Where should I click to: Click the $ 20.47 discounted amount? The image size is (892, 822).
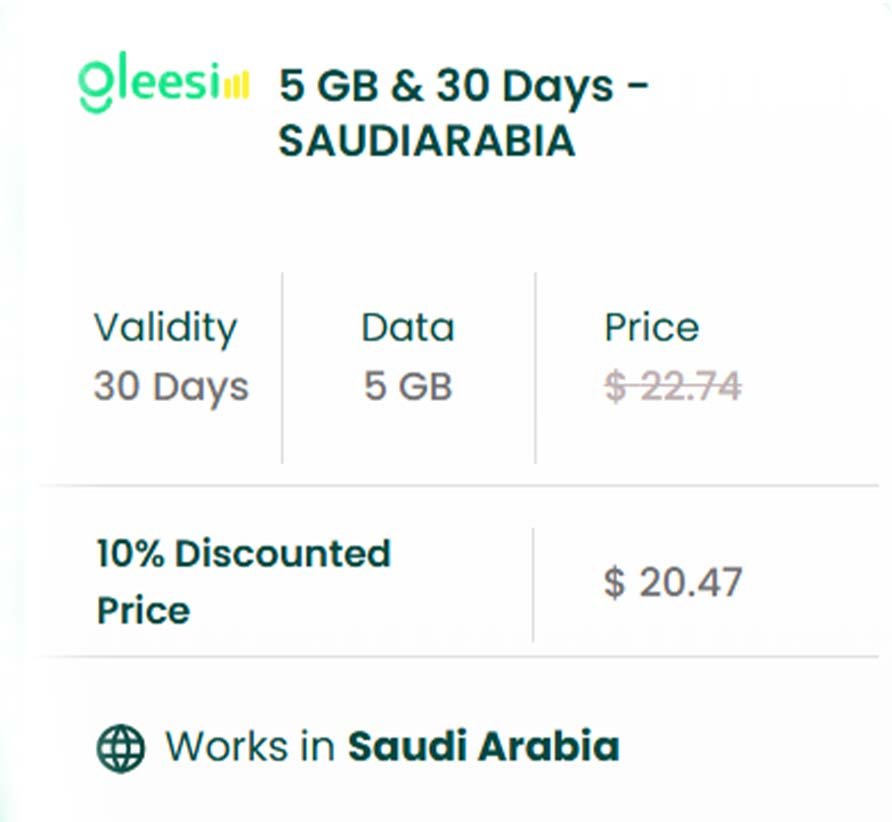coord(673,582)
